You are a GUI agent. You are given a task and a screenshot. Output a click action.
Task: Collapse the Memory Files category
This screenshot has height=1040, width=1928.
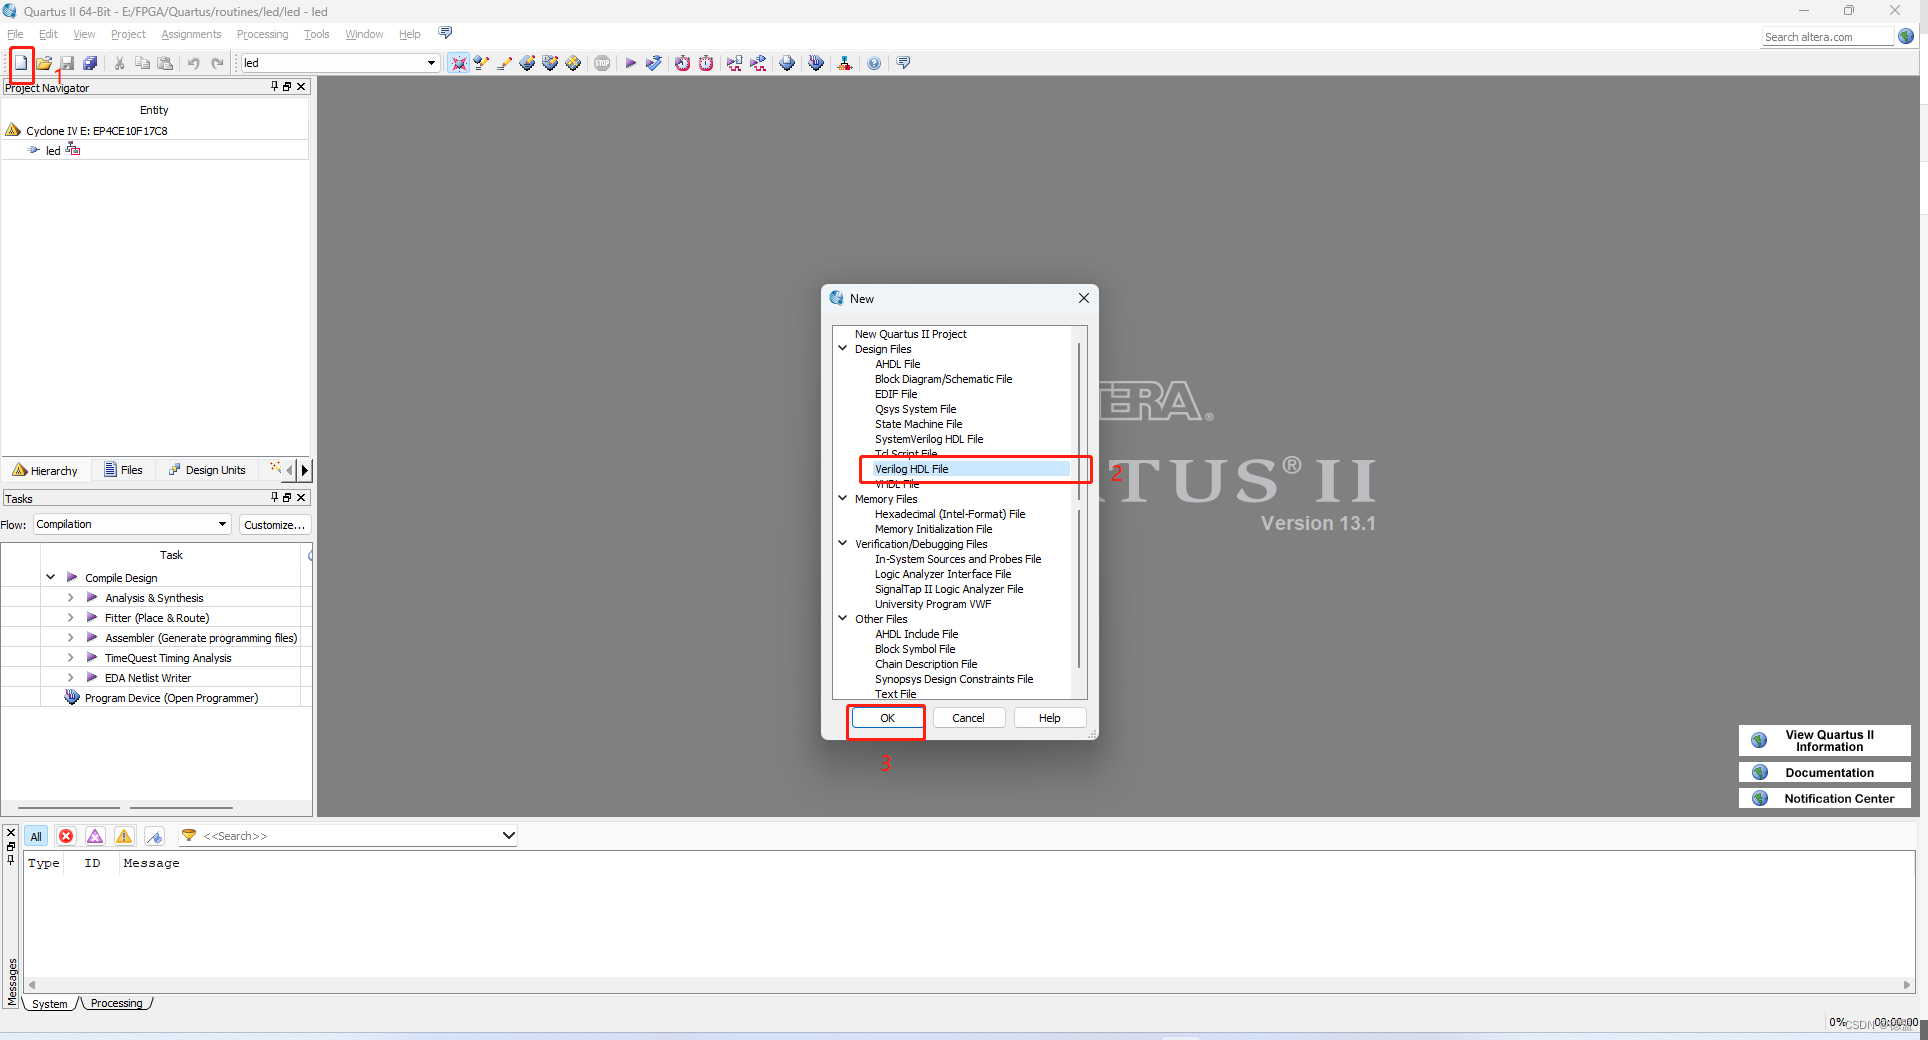pyautogui.click(x=843, y=498)
